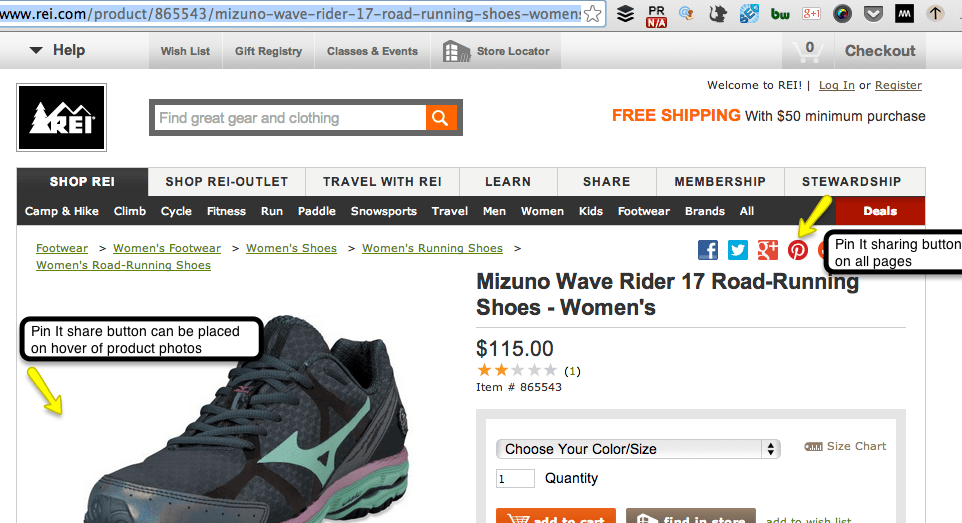Expand the Help dropdown
This screenshot has width=962, height=523.
pos(57,50)
